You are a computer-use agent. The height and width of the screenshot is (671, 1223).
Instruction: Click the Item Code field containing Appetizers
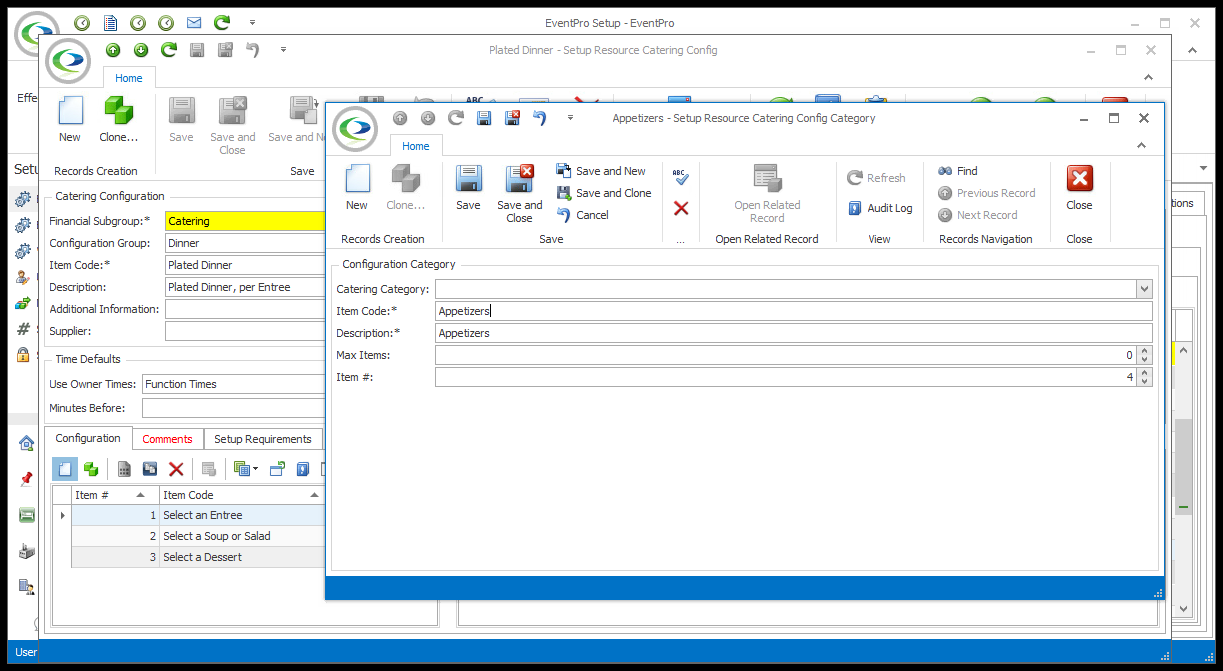click(794, 311)
